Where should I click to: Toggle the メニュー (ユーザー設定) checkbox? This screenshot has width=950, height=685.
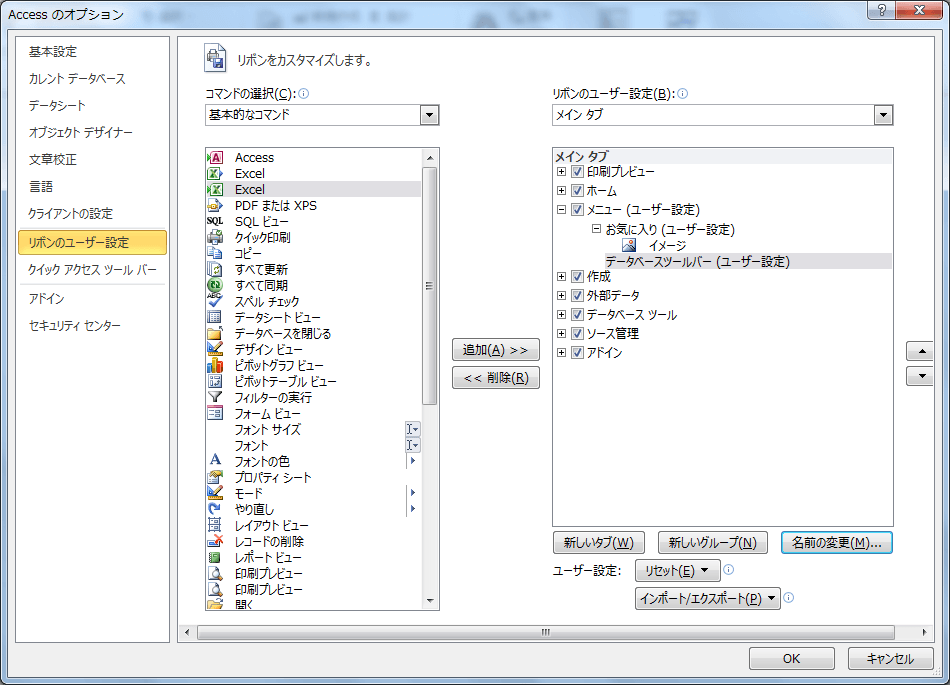point(577,210)
